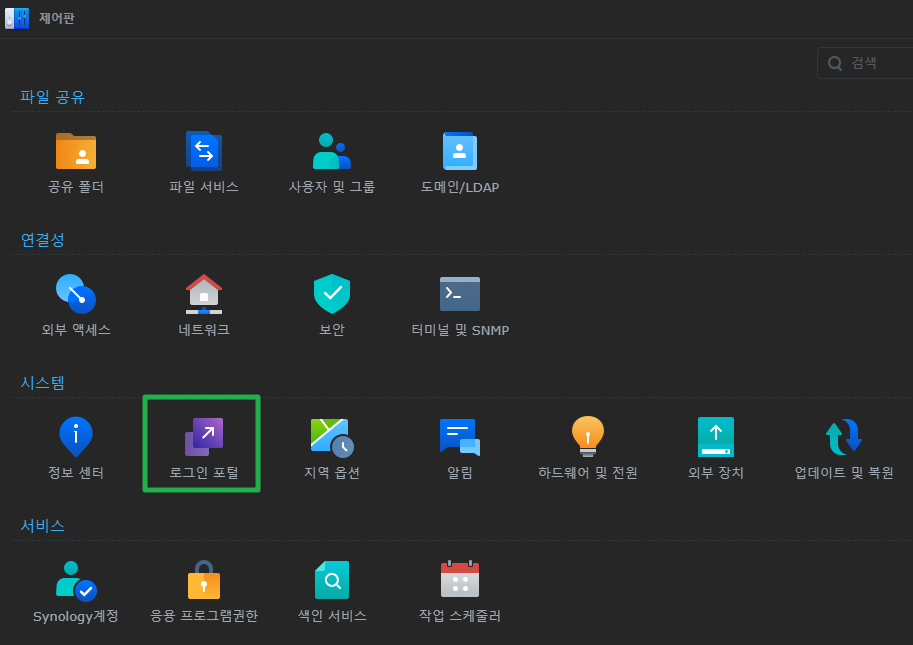Open 하드웨어 및 전원 settings
The width and height of the screenshot is (913, 645).
tap(588, 438)
